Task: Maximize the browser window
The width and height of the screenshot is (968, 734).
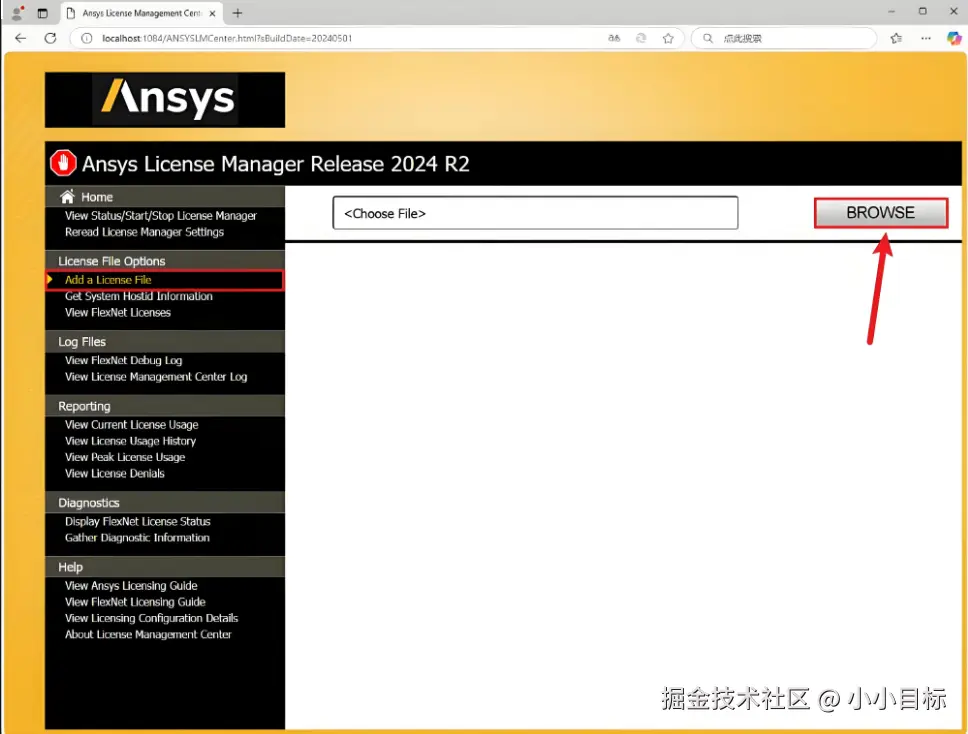Action: point(922,11)
